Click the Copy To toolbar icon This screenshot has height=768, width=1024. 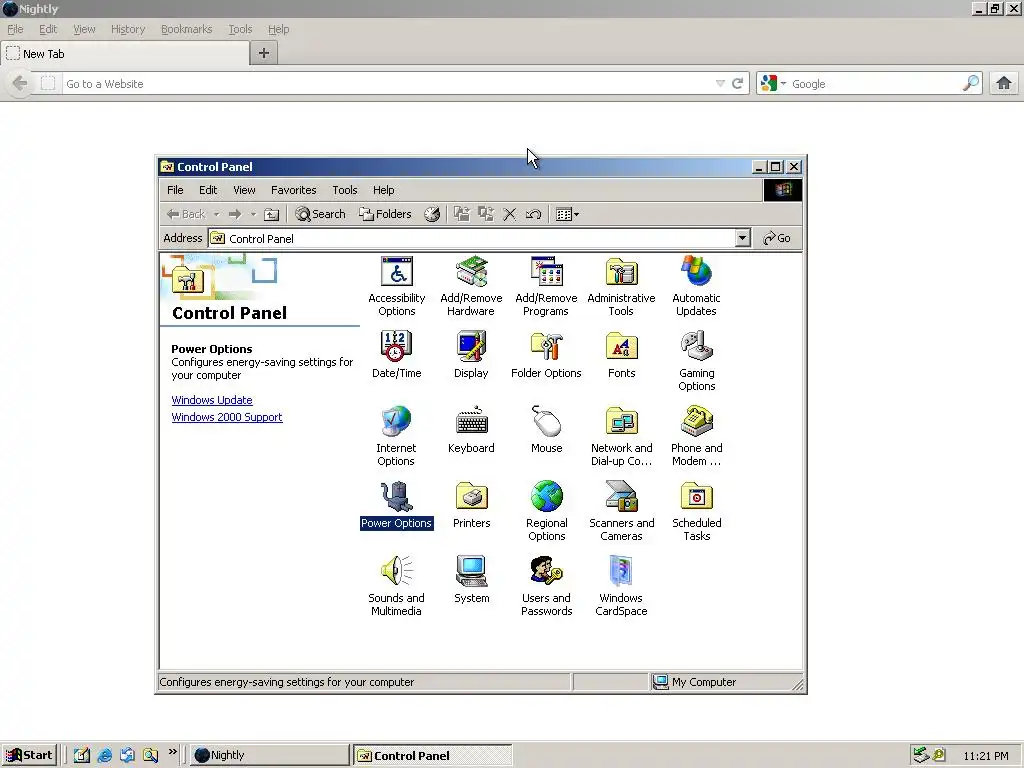[485, 214]
